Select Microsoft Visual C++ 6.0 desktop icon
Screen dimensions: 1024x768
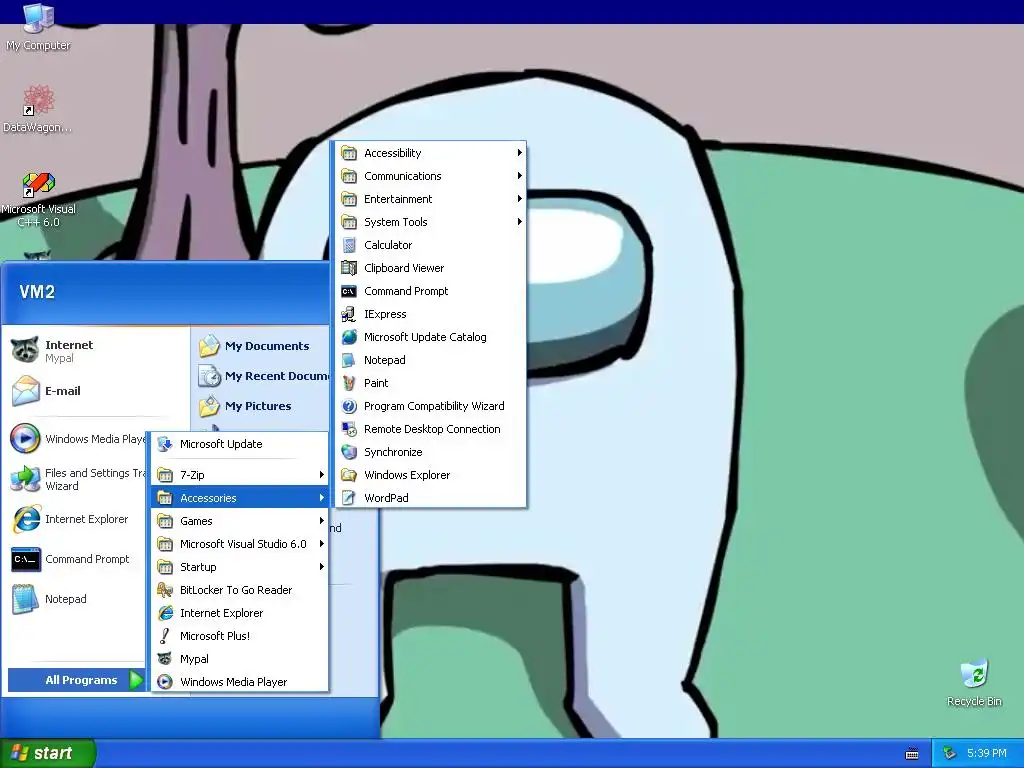tap(38, 199)
